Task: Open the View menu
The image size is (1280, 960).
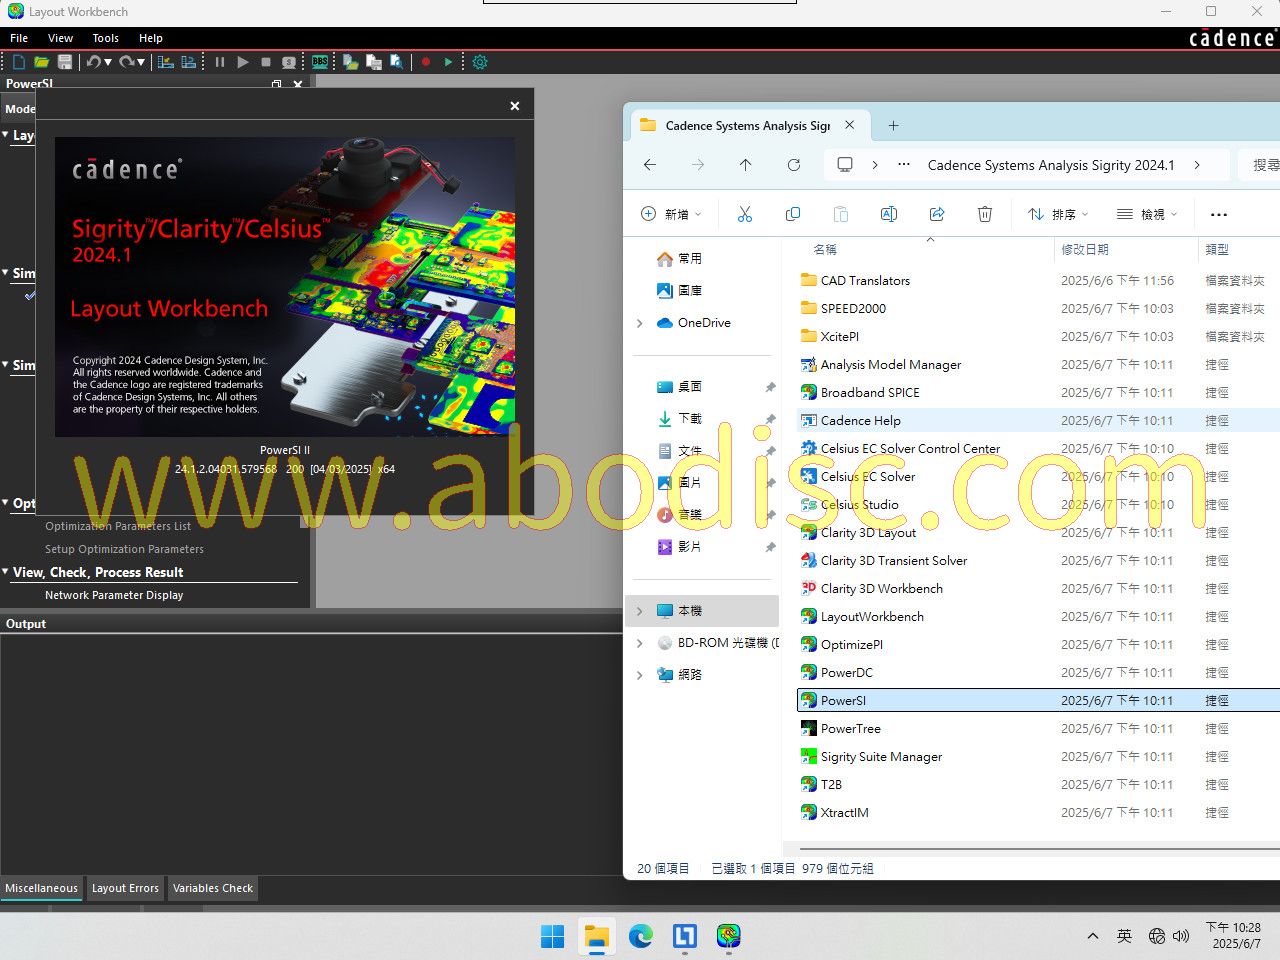Action: click(x=60, y=38)
